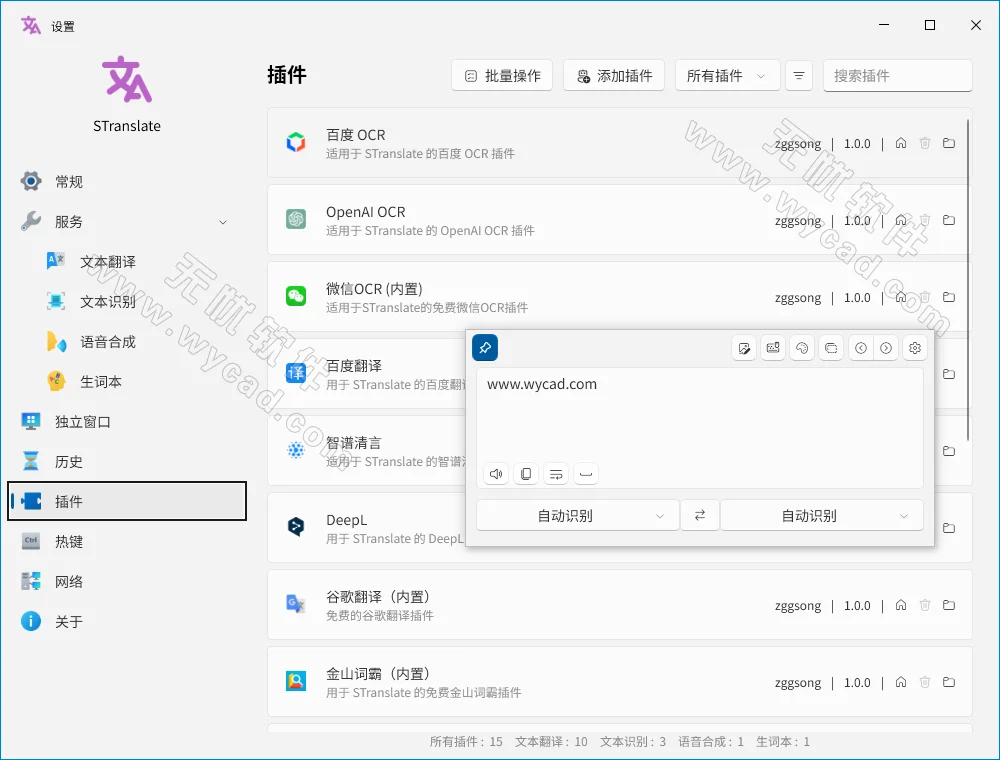Collapse the 服务 section in the sidebar

pos(225,221)
